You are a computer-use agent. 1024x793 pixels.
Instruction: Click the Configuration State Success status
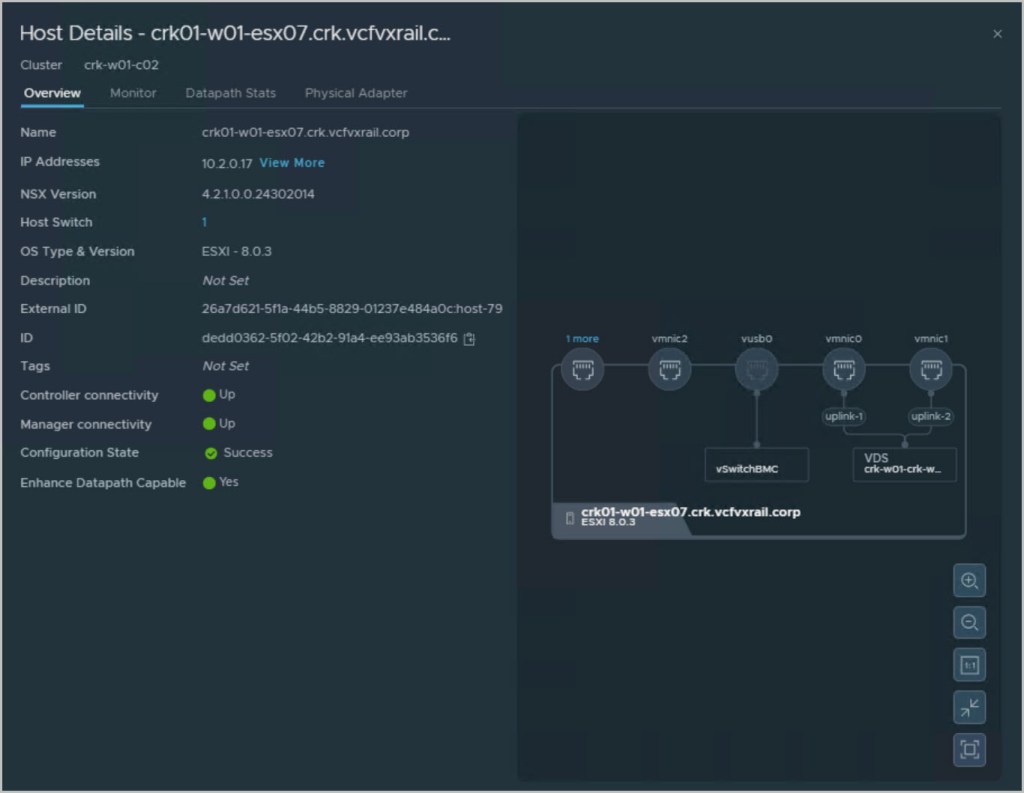coord(238,453)
